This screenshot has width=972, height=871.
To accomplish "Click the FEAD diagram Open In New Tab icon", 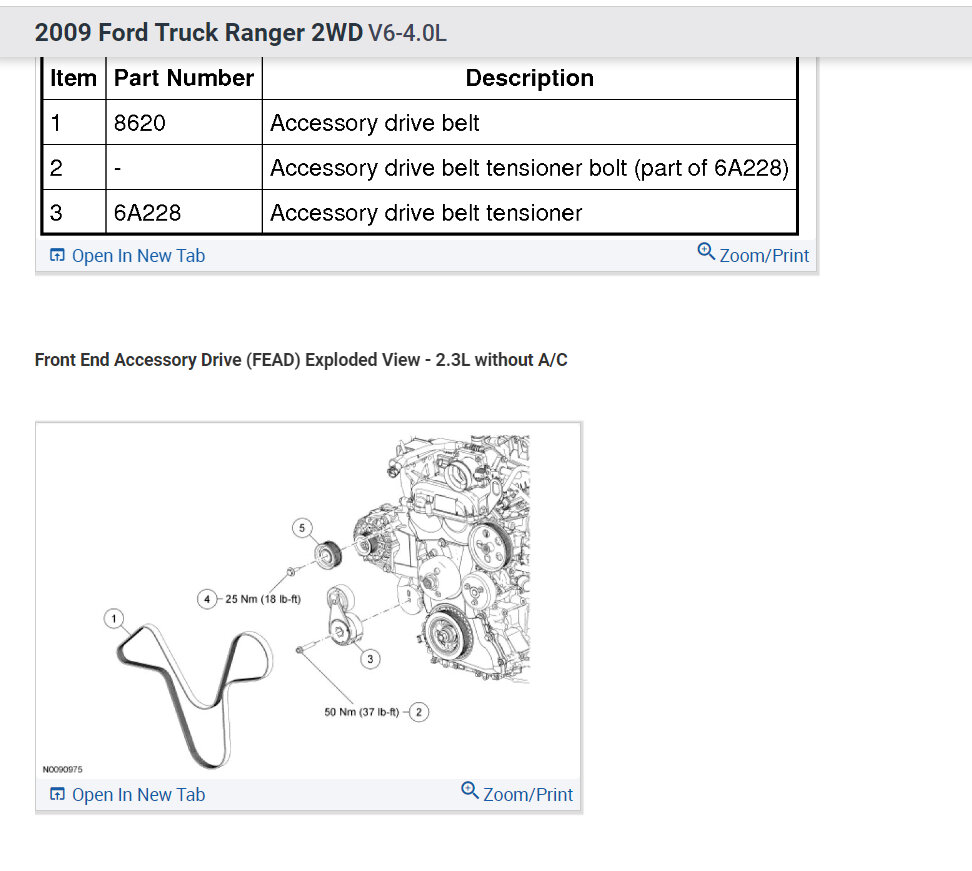I will click(57, 794).
